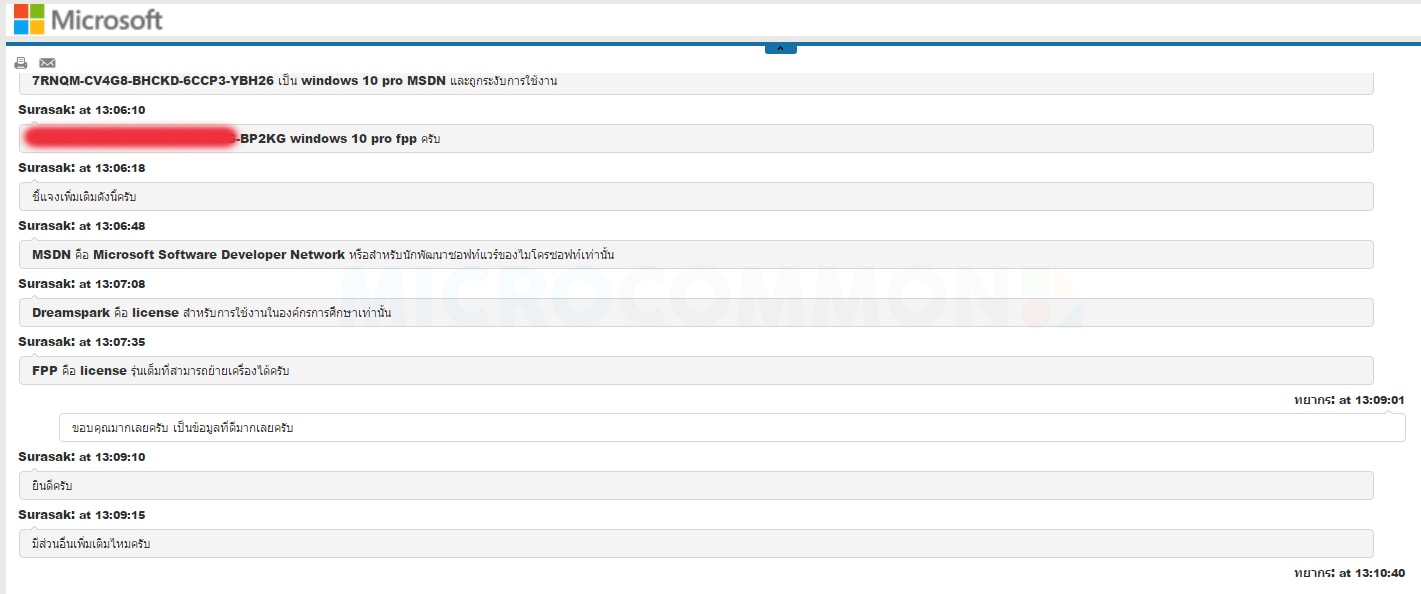Click the customer timestamp 13:10:40
1421x594 pixels.
pos(1349,574)
